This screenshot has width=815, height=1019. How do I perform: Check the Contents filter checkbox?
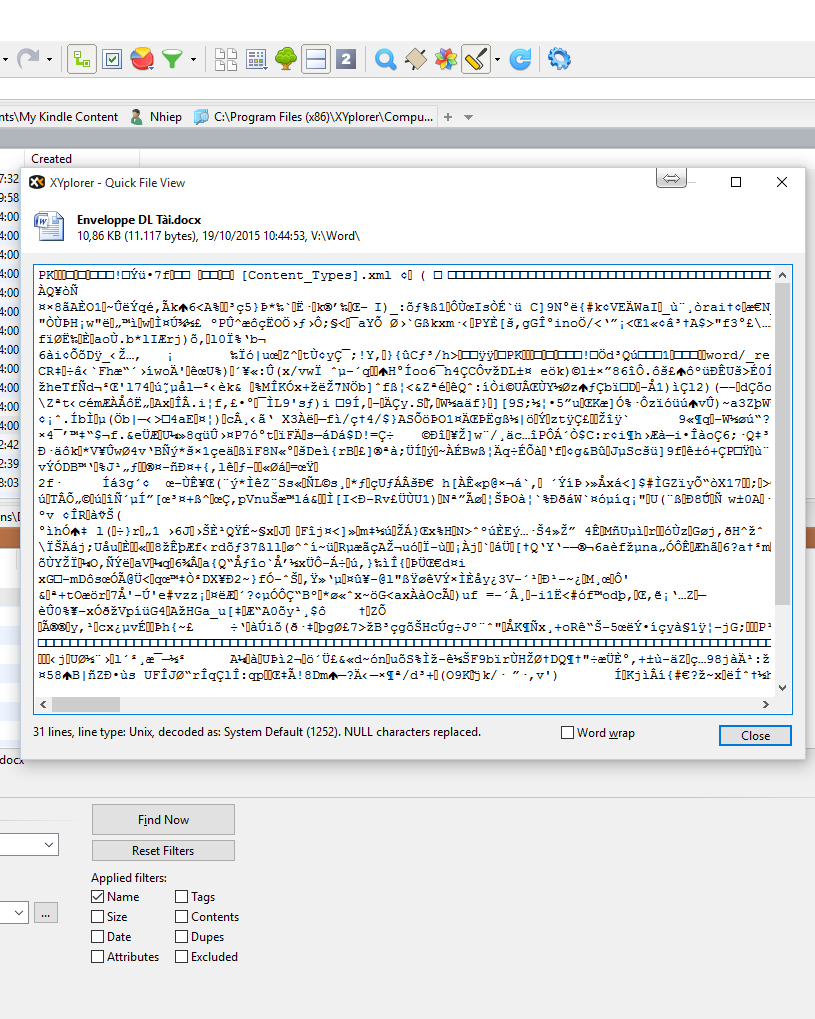[x=182, y=917]
